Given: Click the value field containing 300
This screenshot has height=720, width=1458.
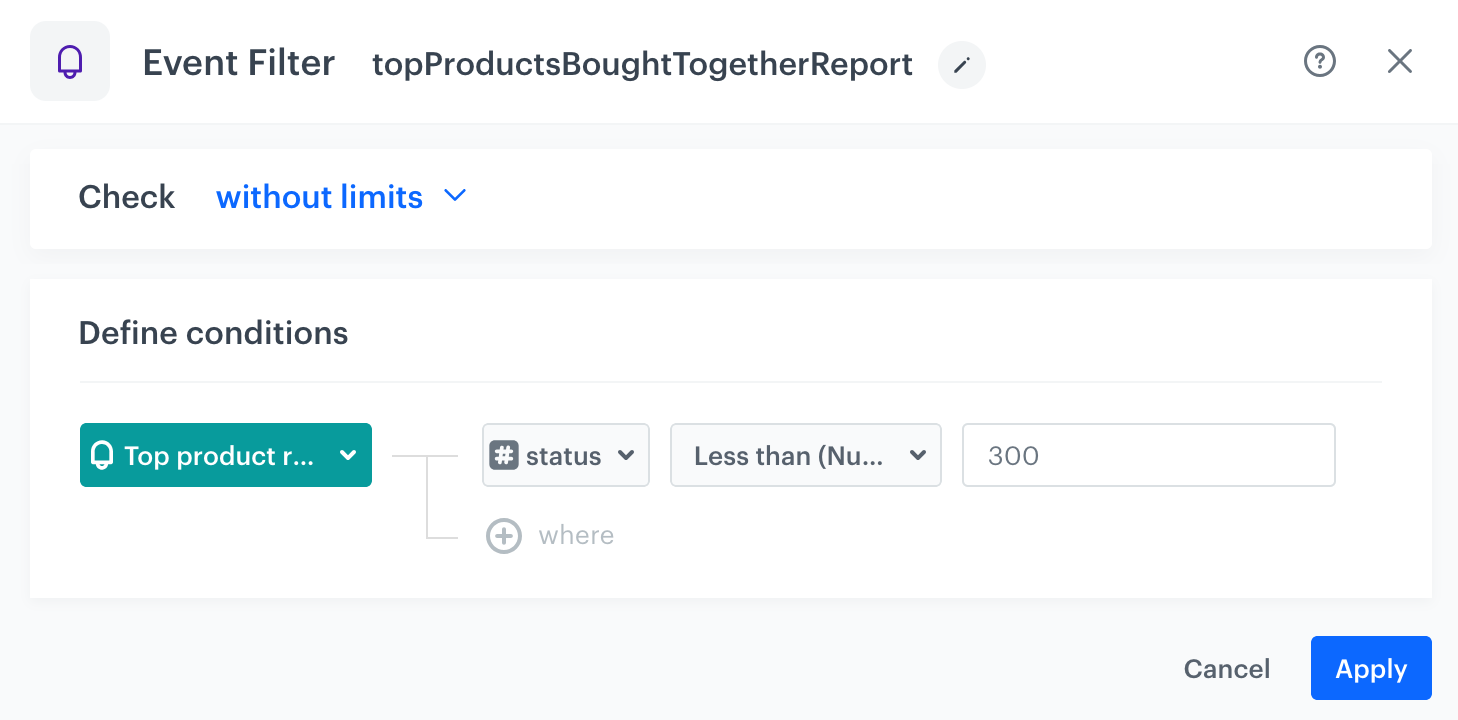Looking at the screenshot, I should [x=1148, y=455].
